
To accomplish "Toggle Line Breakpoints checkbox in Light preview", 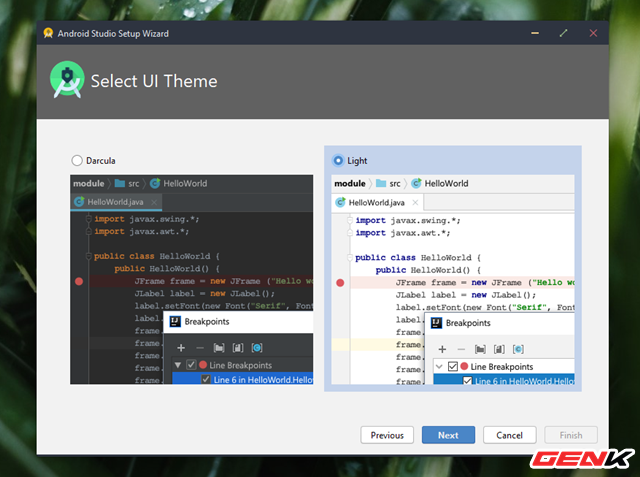I will (x=455, y=367).
